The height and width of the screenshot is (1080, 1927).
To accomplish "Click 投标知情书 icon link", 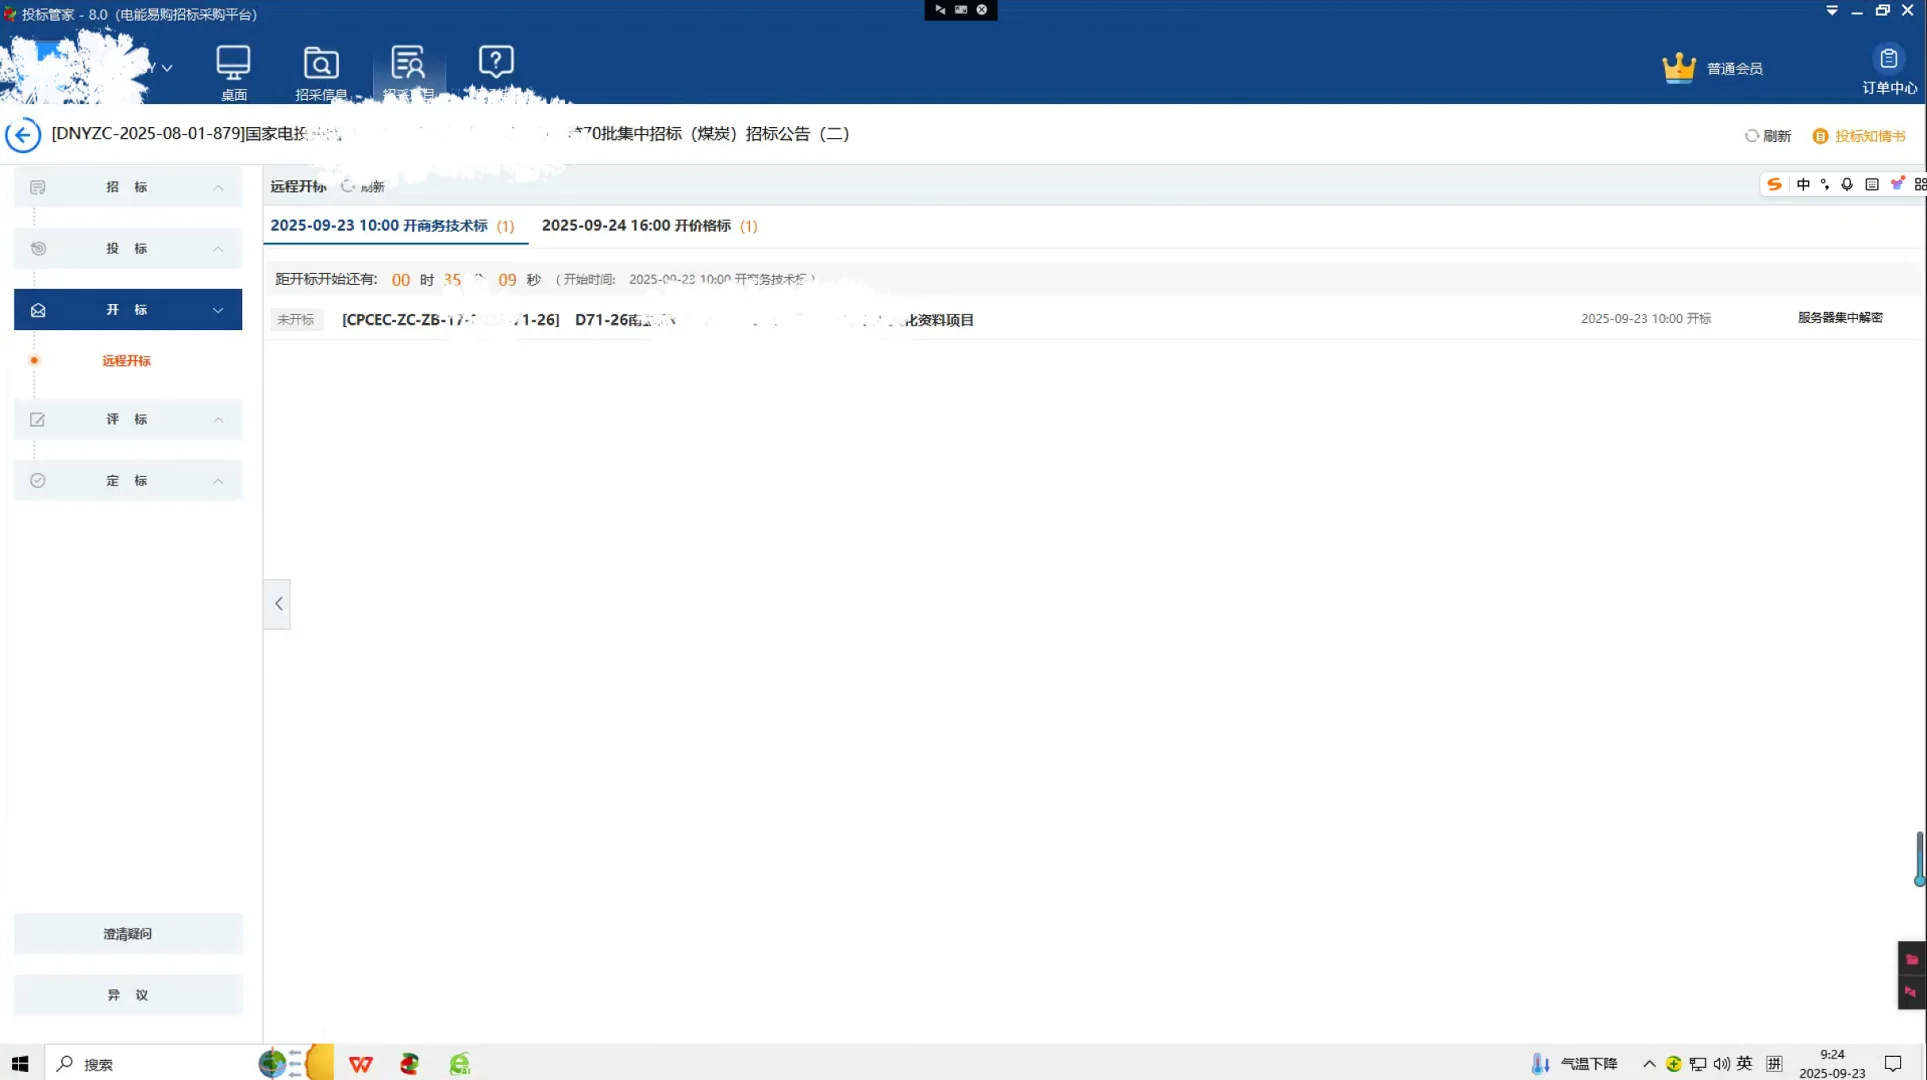I will click(x=1859, y=136).
